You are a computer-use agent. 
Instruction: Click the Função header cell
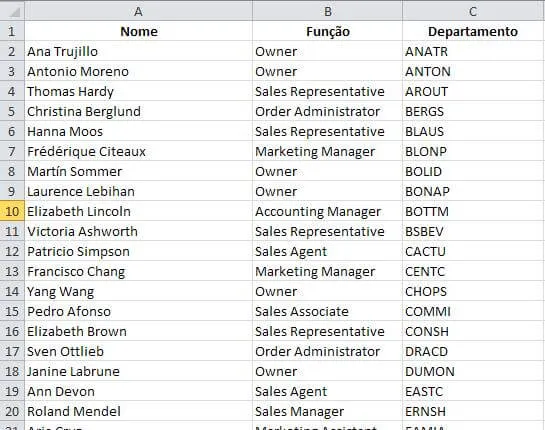[x=327, y=31]
